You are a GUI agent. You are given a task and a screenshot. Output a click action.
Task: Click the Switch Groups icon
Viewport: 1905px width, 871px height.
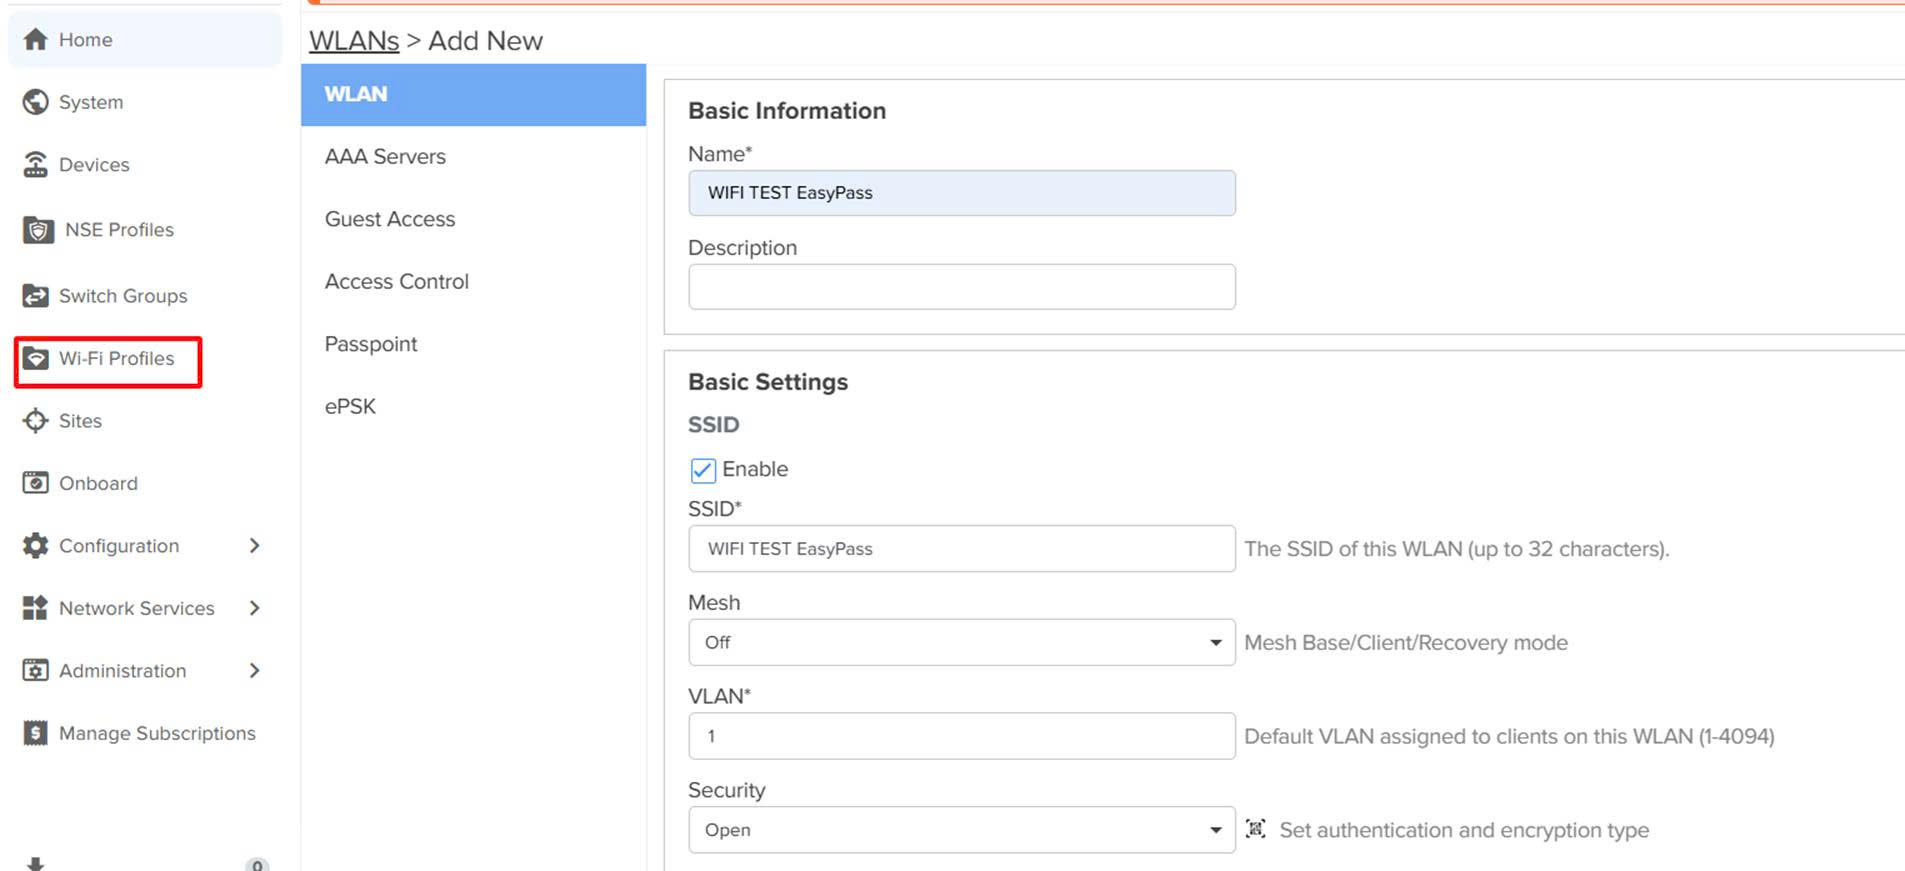click(36, 296)
